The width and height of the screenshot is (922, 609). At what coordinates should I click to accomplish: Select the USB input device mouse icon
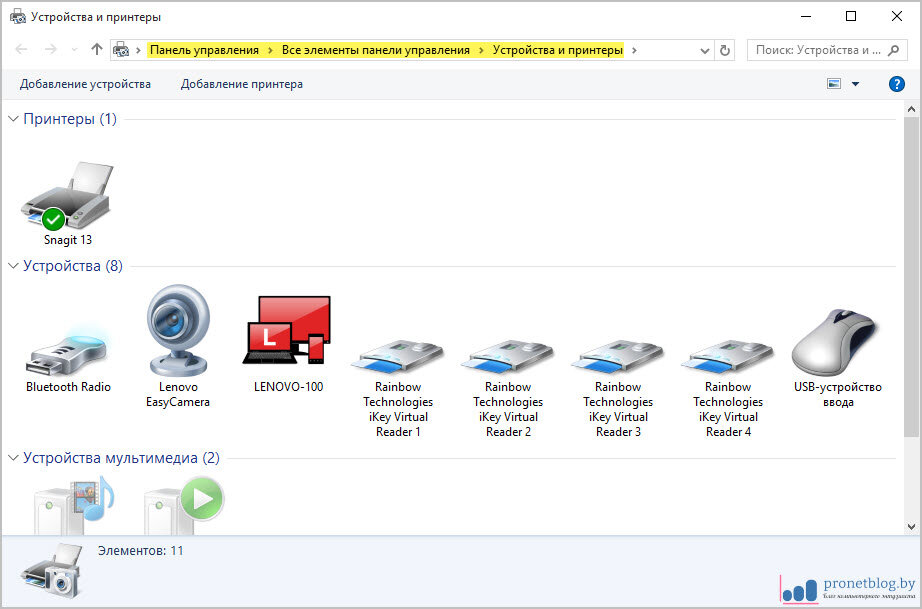pos(836,343)
